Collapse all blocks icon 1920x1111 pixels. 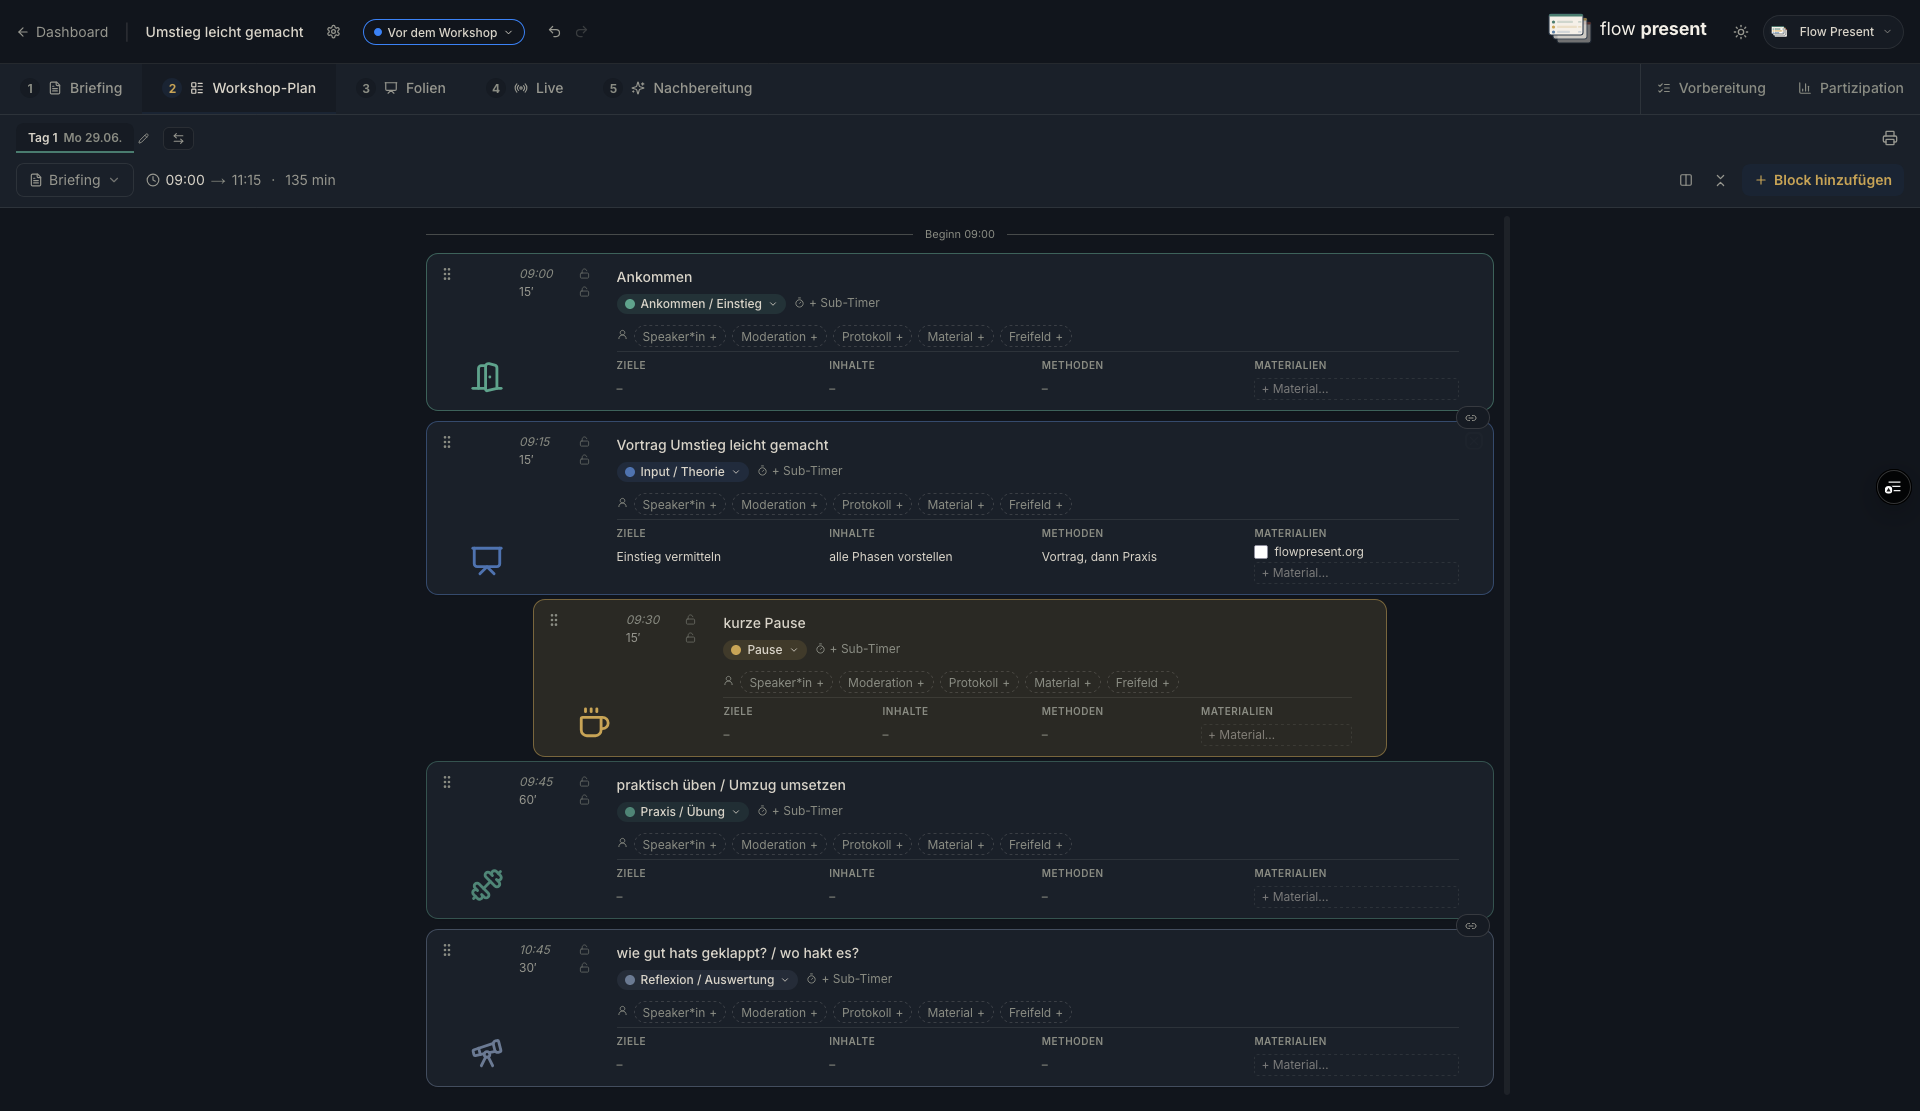(x=1720, y=180)
